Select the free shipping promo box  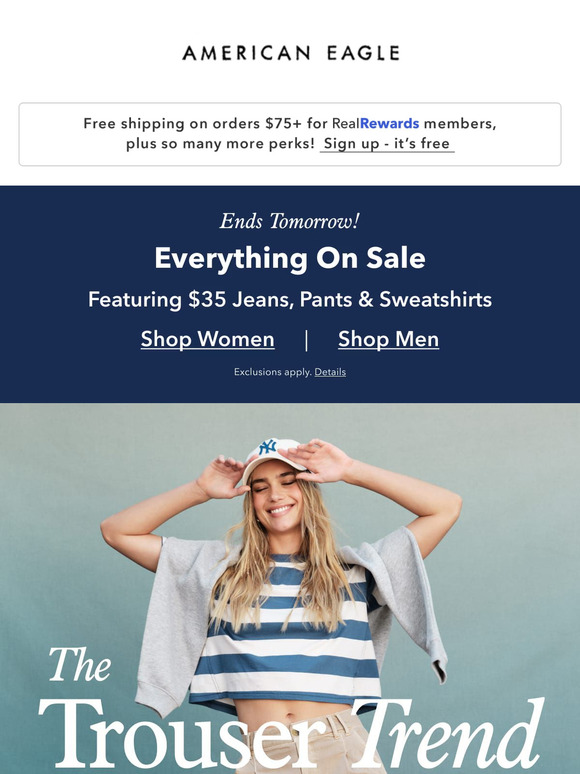[x=290, y=134]
